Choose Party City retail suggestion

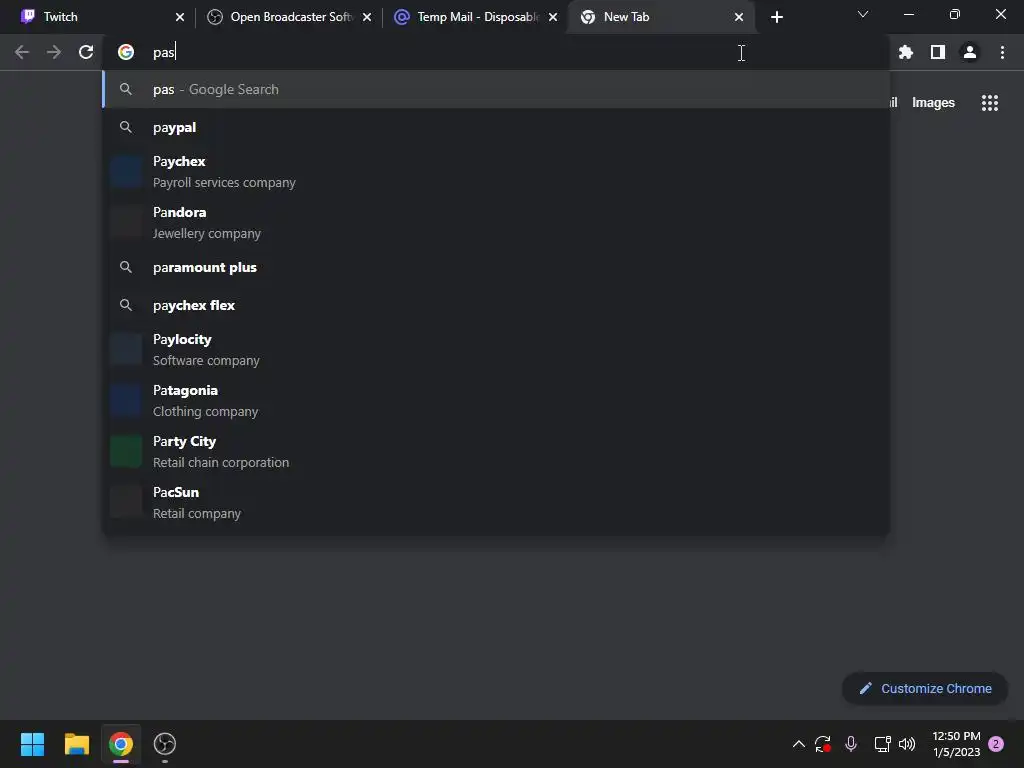click(x=496, y=451)
